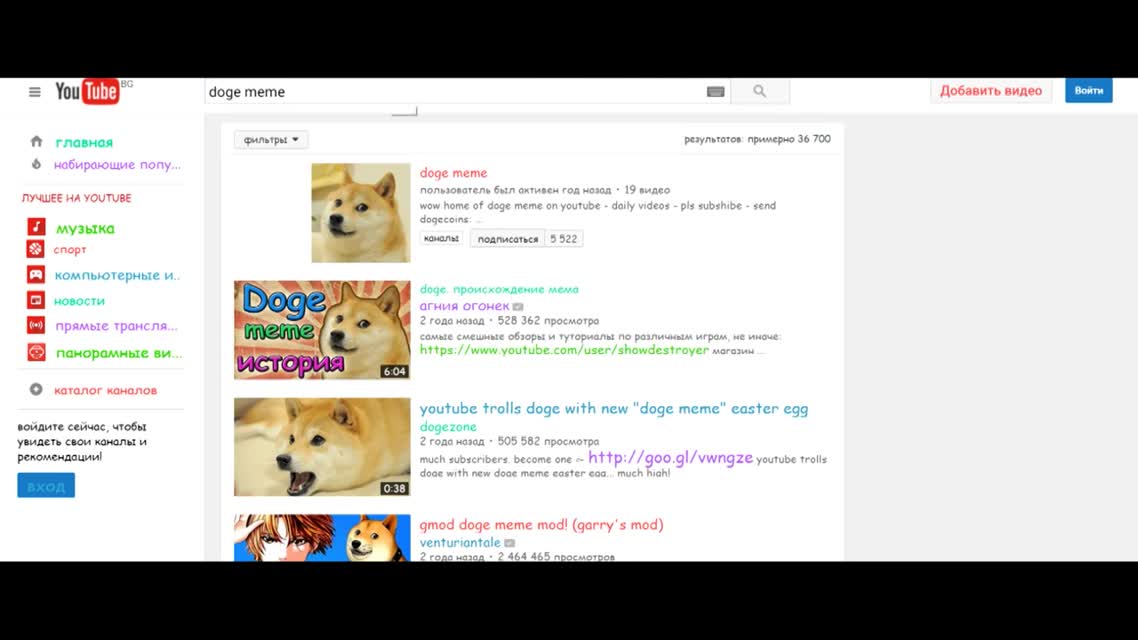Follow the youtube.com/user/showdestroyer link
This screenshot has width=1138, height=640.
[x=564, y=350]
